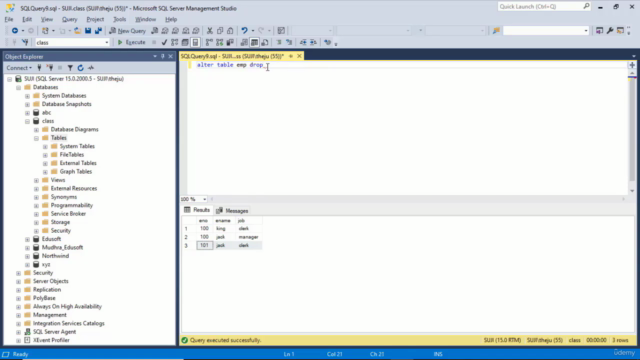Open the Query menu
Screen dimensions: 640x360
point(69,19)
